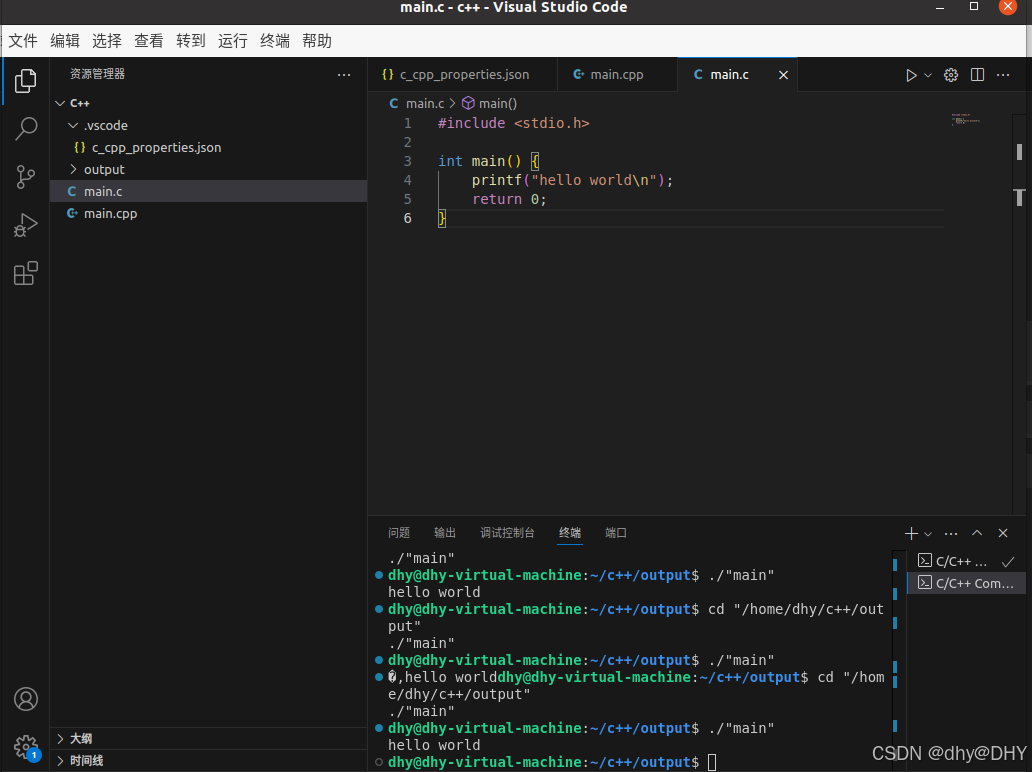
Task: Select the first C/C++ terminal with checkmark
Action: click(x=966, y=561)
